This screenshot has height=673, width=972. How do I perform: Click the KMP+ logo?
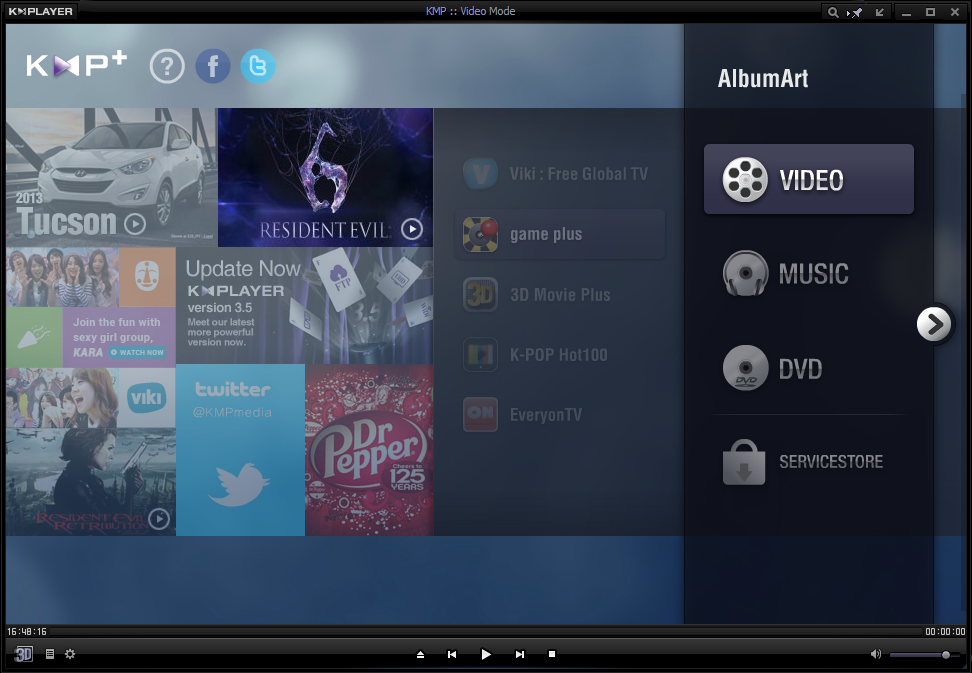(x=76, y=65)
